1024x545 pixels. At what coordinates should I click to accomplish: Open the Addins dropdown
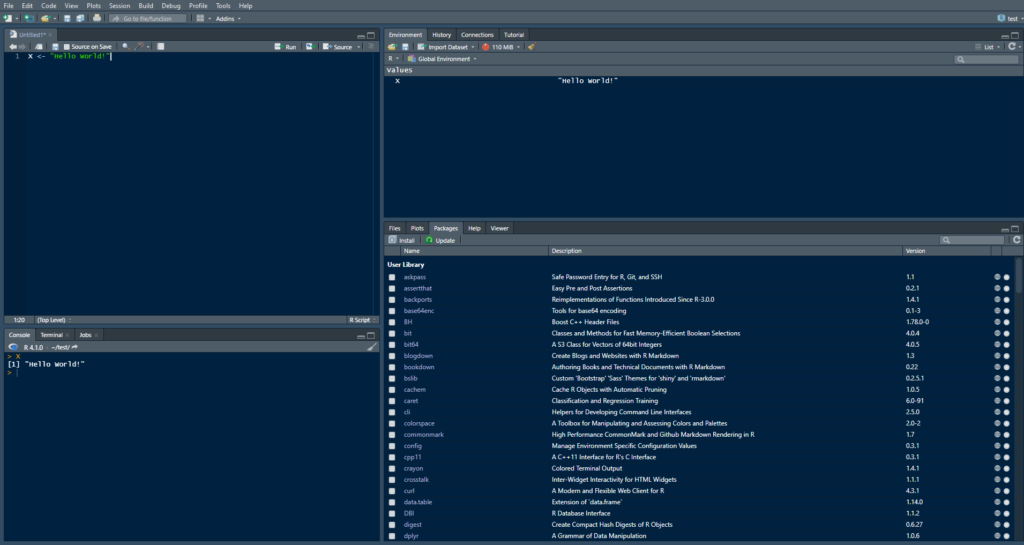[228, 18]
